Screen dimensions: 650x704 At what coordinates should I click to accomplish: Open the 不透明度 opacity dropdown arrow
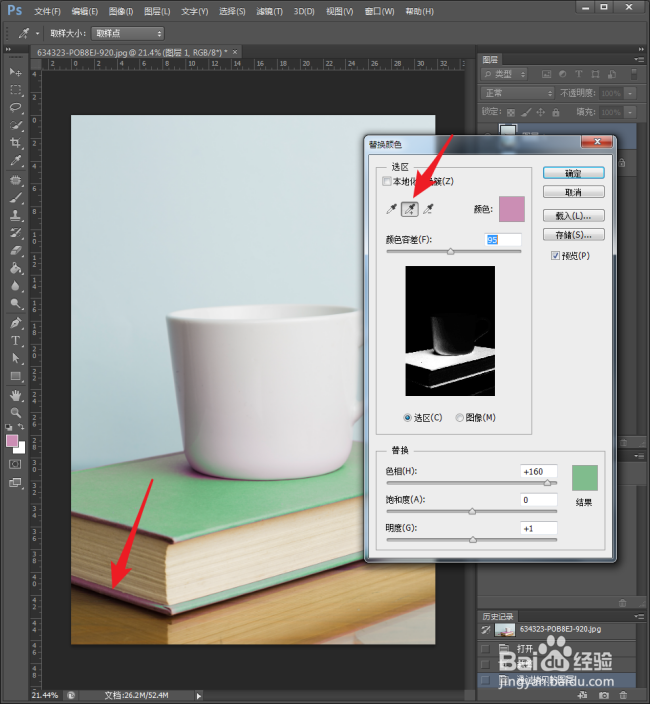coord(631,93)
